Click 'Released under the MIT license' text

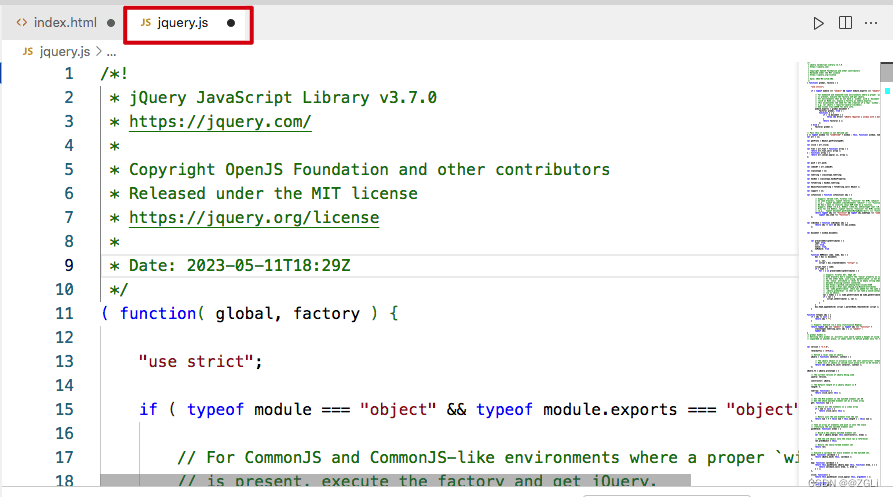273,194
